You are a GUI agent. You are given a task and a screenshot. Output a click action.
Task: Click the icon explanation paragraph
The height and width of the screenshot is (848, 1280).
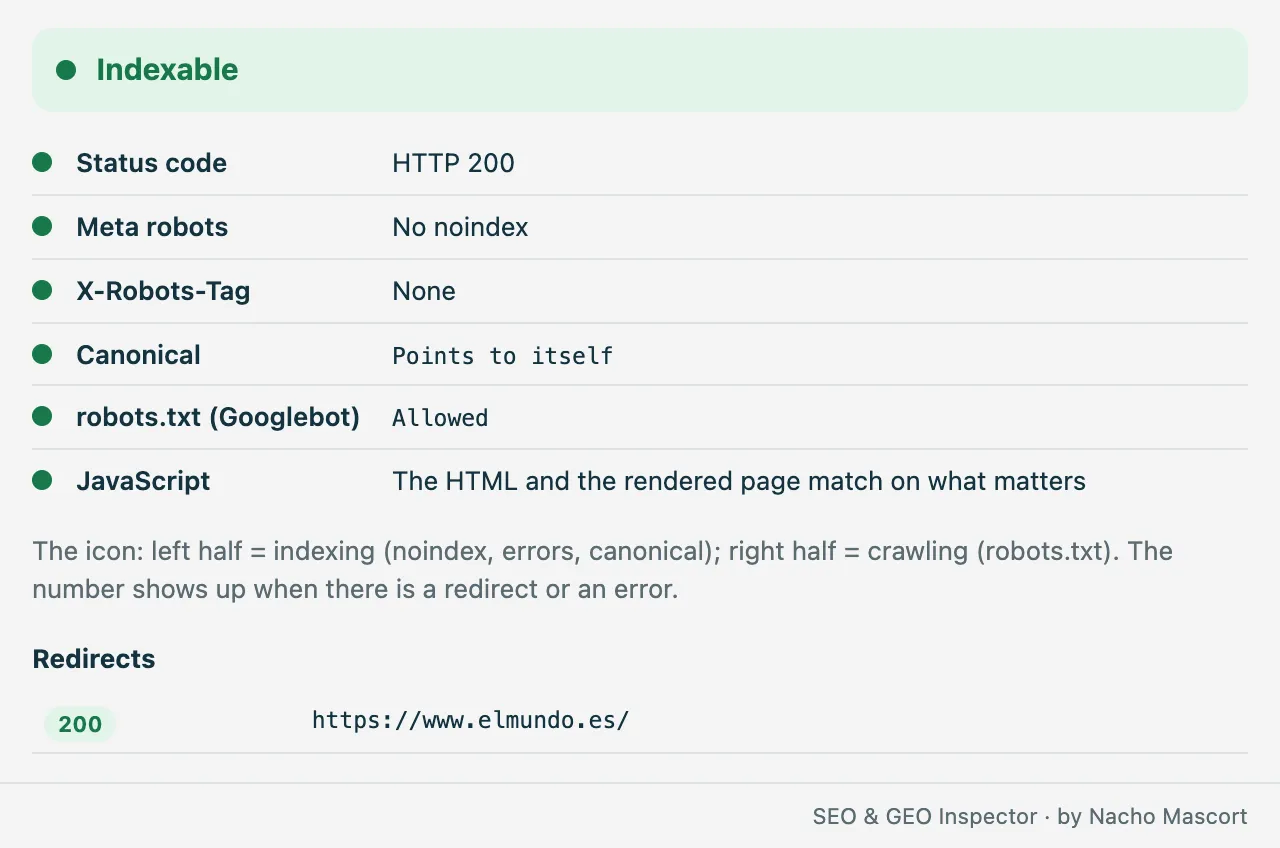pyautogui.click(x=603, y=570)
